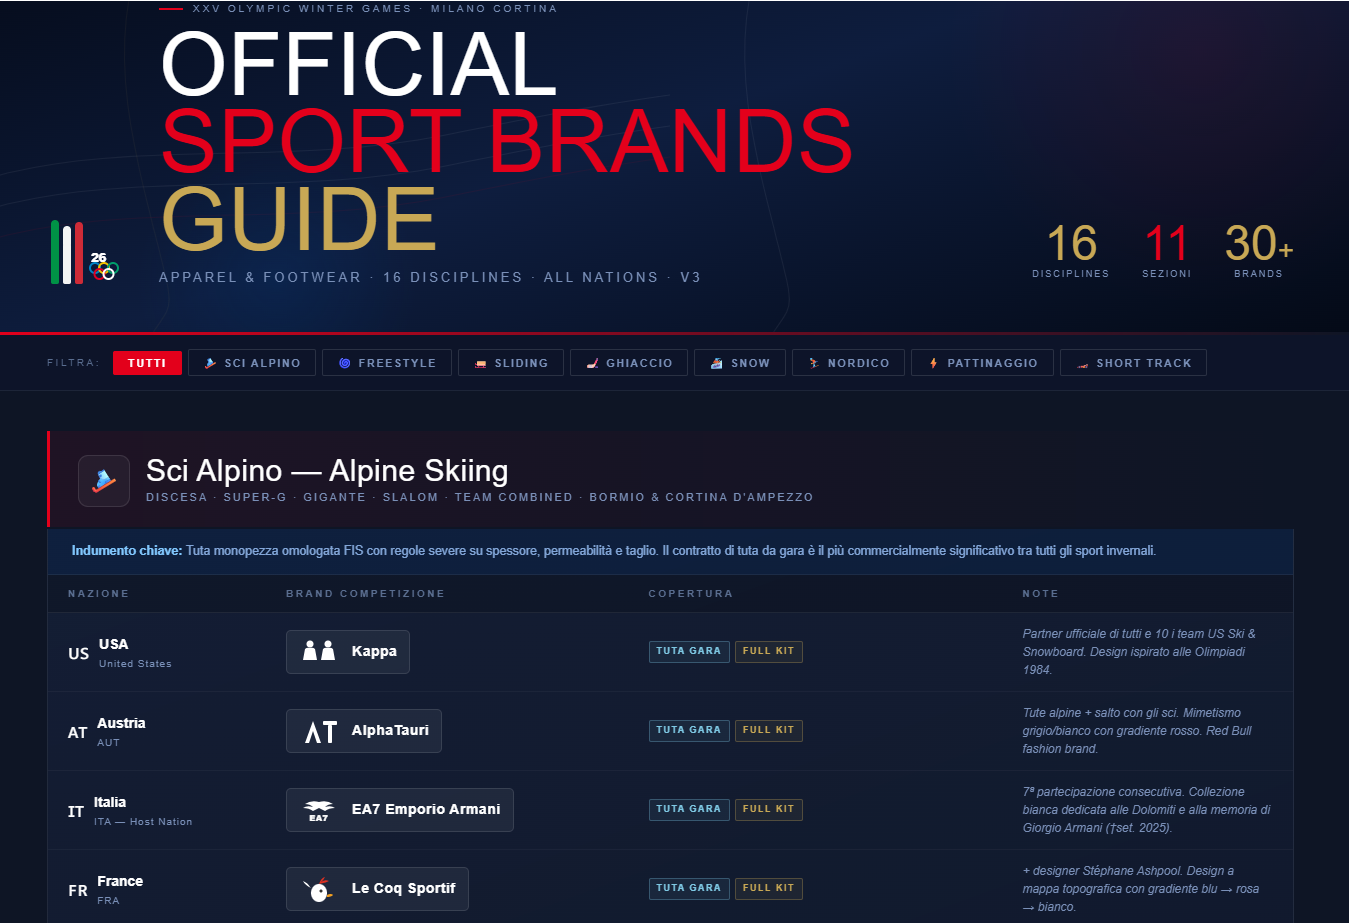Click Austria row FULL KIT tag
This screenshot has height=923, width=1349.
tap(769, 730)
